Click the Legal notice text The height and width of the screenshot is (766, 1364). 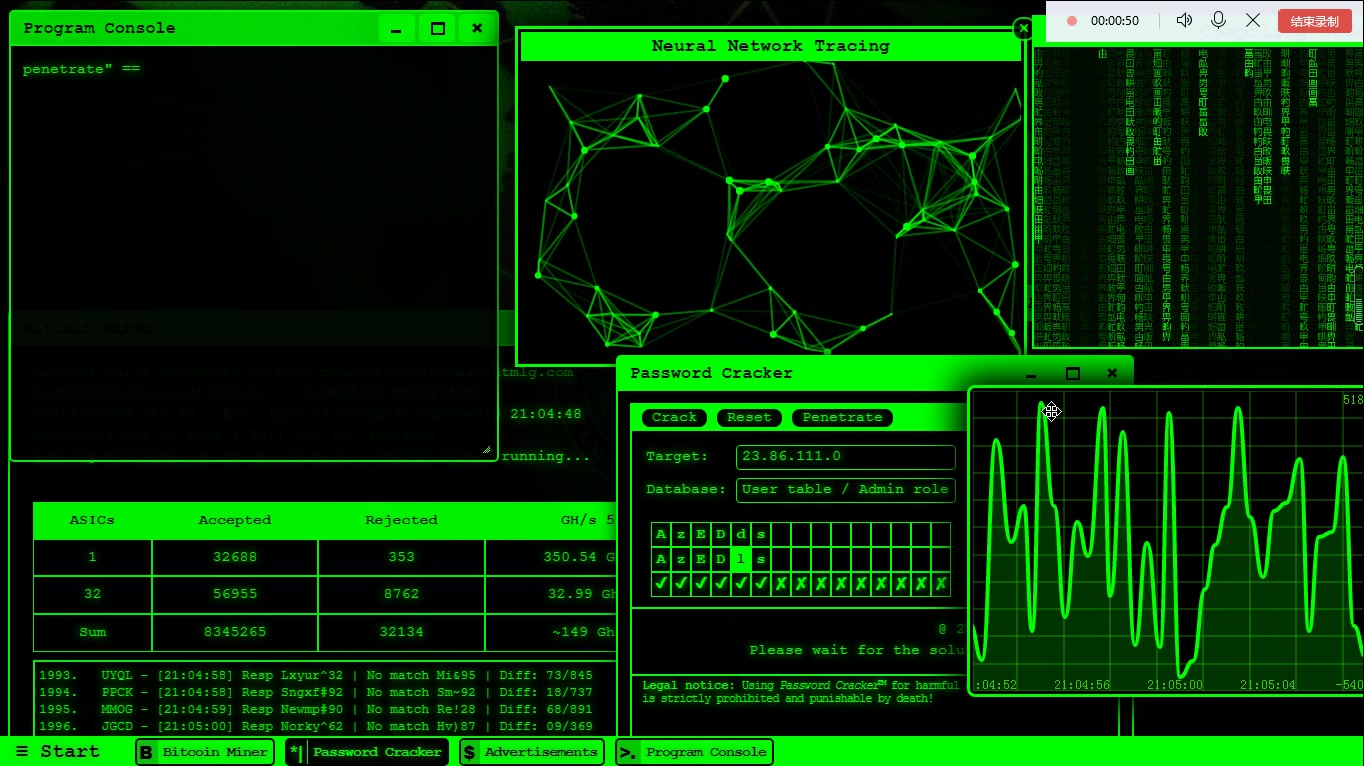[x=799, y=692]
